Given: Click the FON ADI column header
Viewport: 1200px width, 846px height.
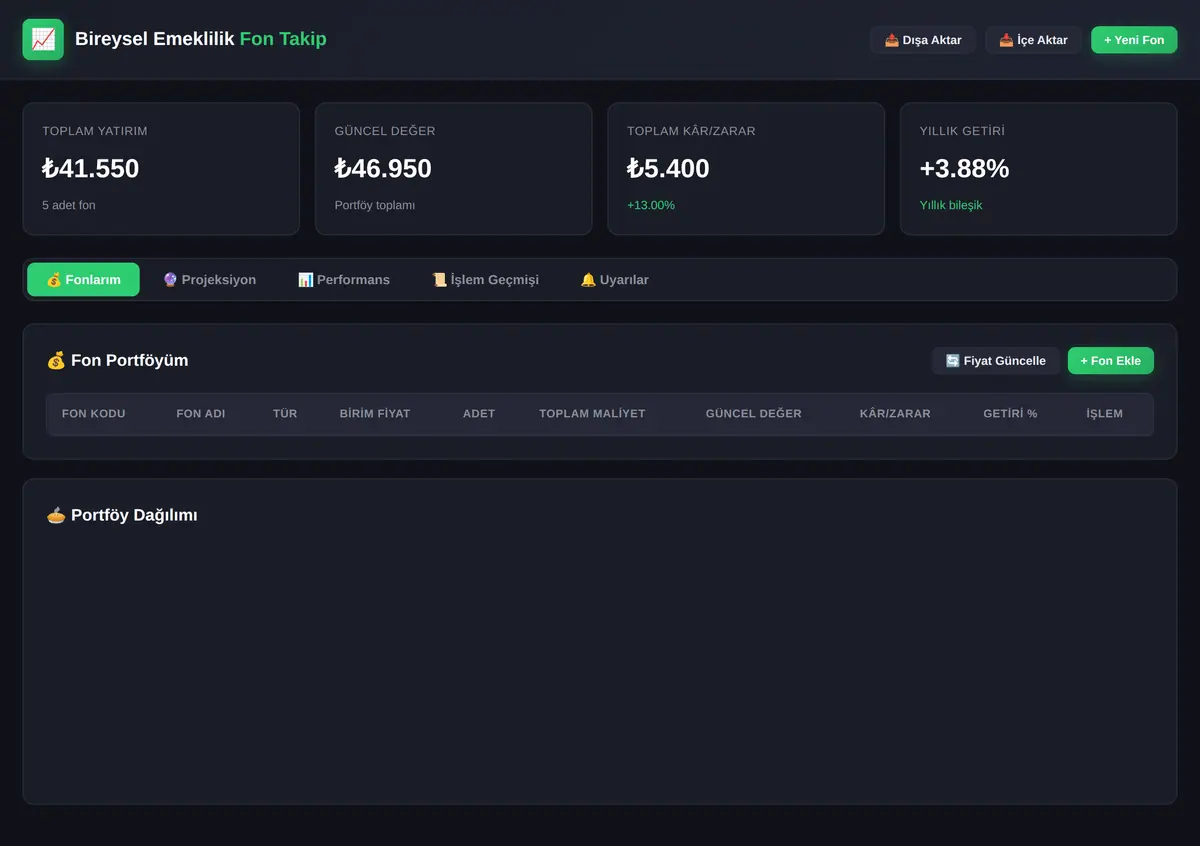Looking at the screenshot, I should pos(201,413).
